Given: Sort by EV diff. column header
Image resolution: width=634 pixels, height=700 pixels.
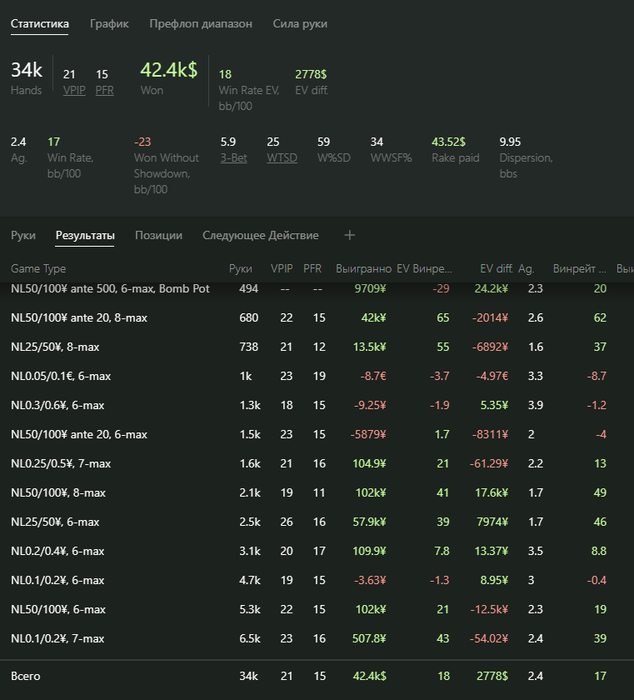Looking at the screenshot, I should pyautogui.click(x=496, y=269).
